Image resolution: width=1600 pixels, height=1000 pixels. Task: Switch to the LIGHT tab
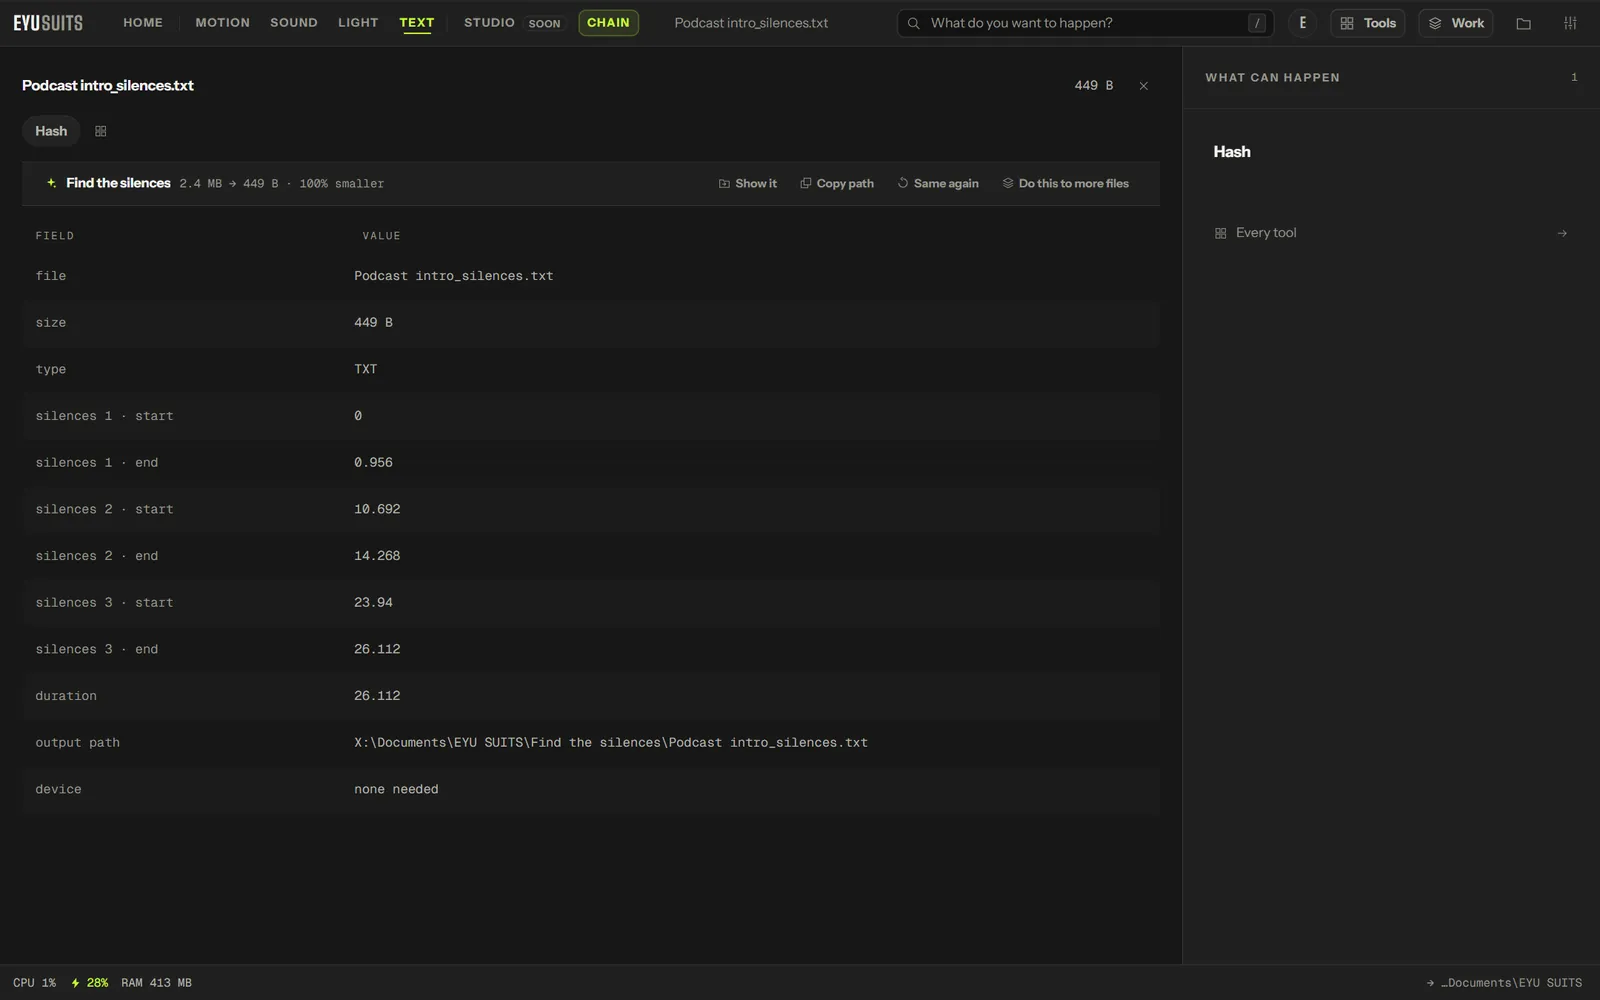[358, 23]
